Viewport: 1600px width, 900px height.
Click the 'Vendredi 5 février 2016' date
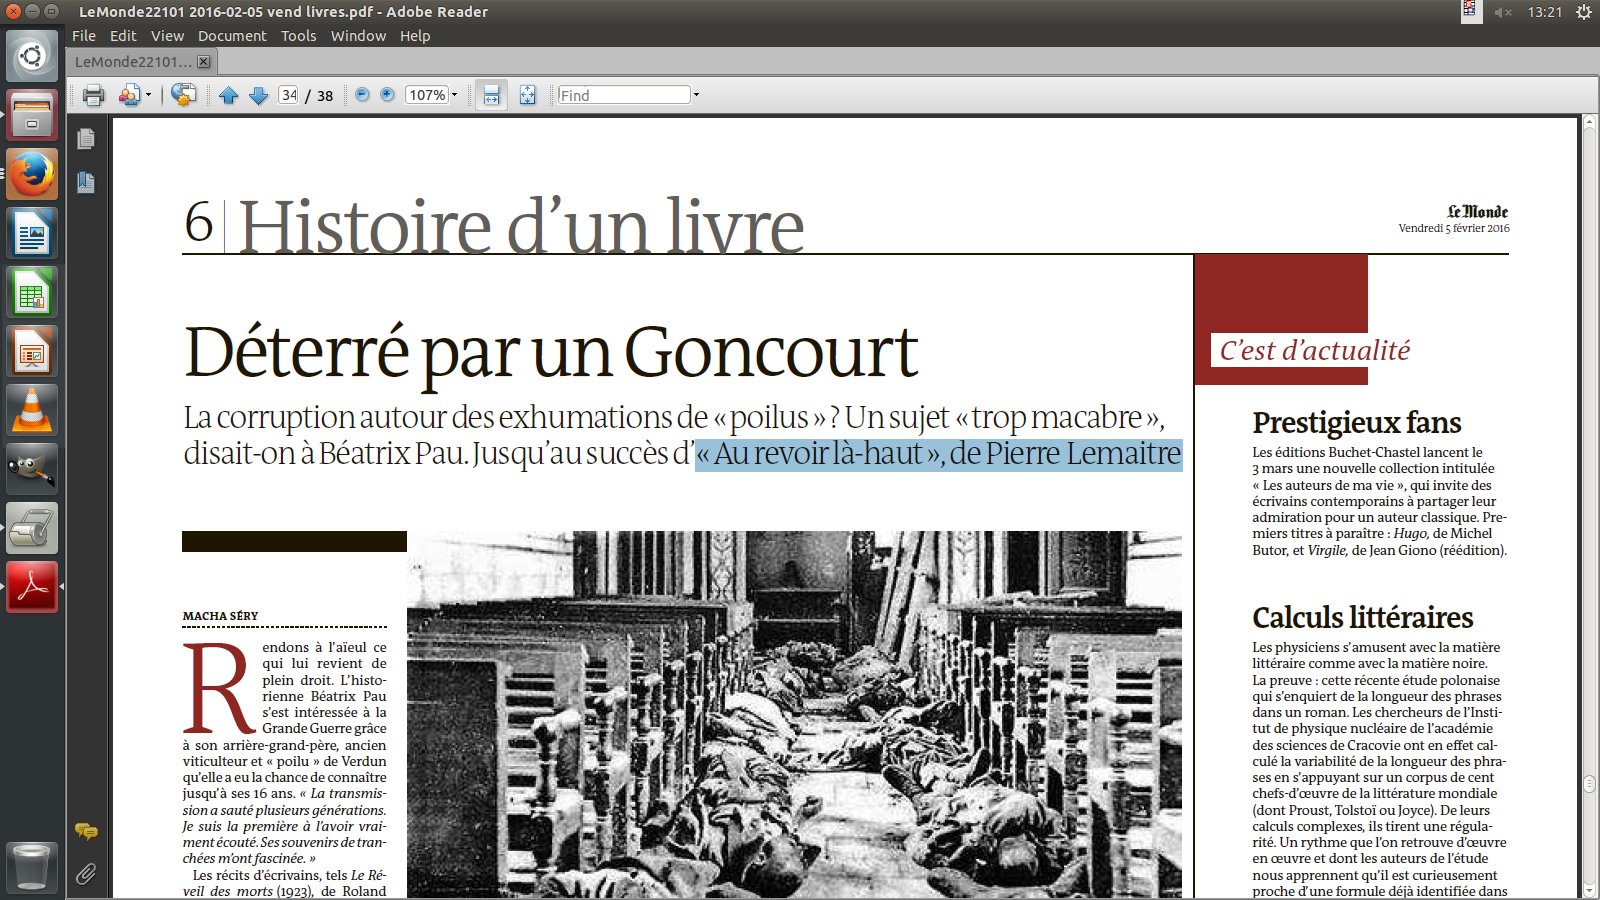click(x=1454, y=229)
